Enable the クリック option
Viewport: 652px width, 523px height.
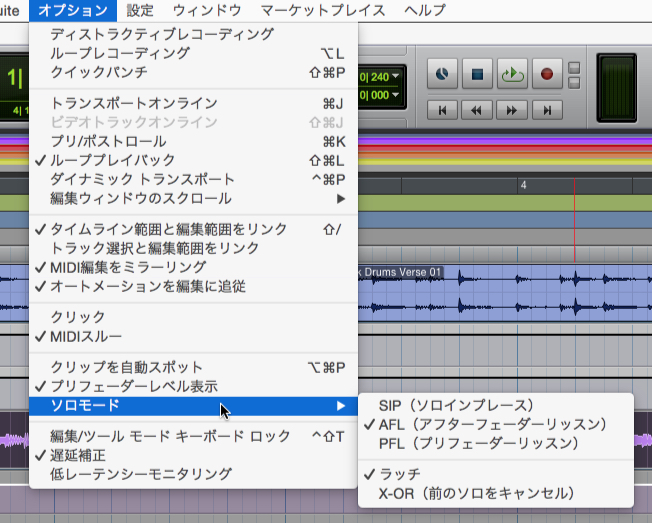click(193, 317)
